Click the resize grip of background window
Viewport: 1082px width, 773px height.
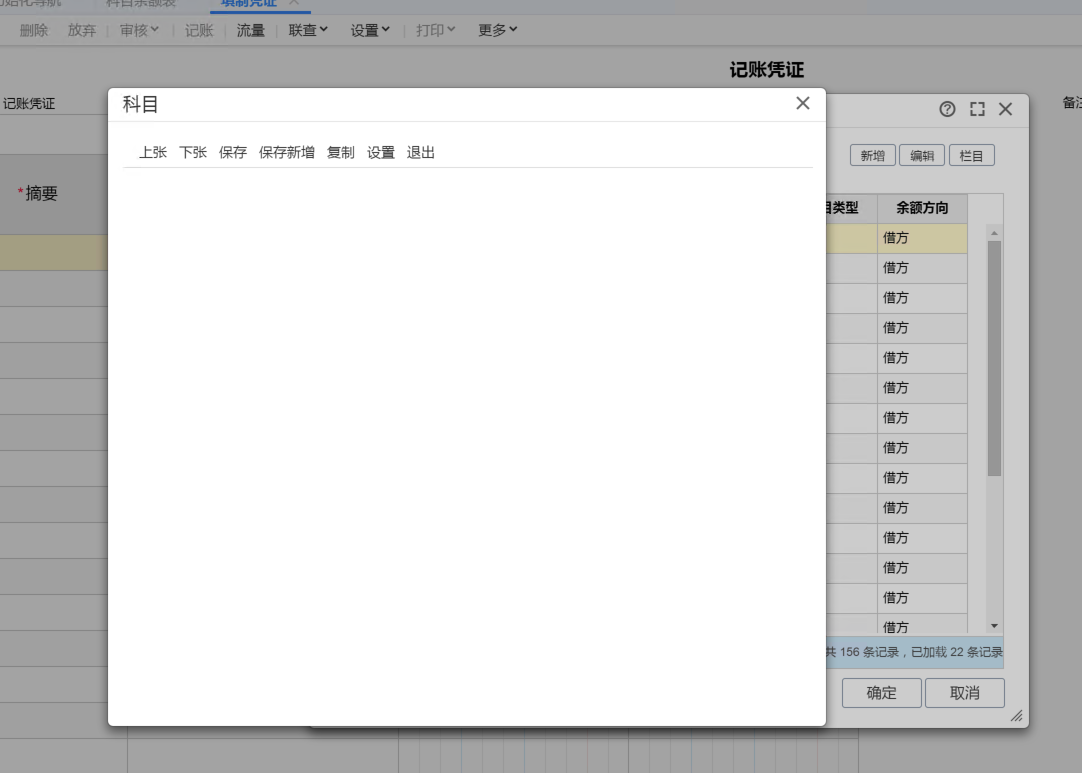[x=1016, y=716]
